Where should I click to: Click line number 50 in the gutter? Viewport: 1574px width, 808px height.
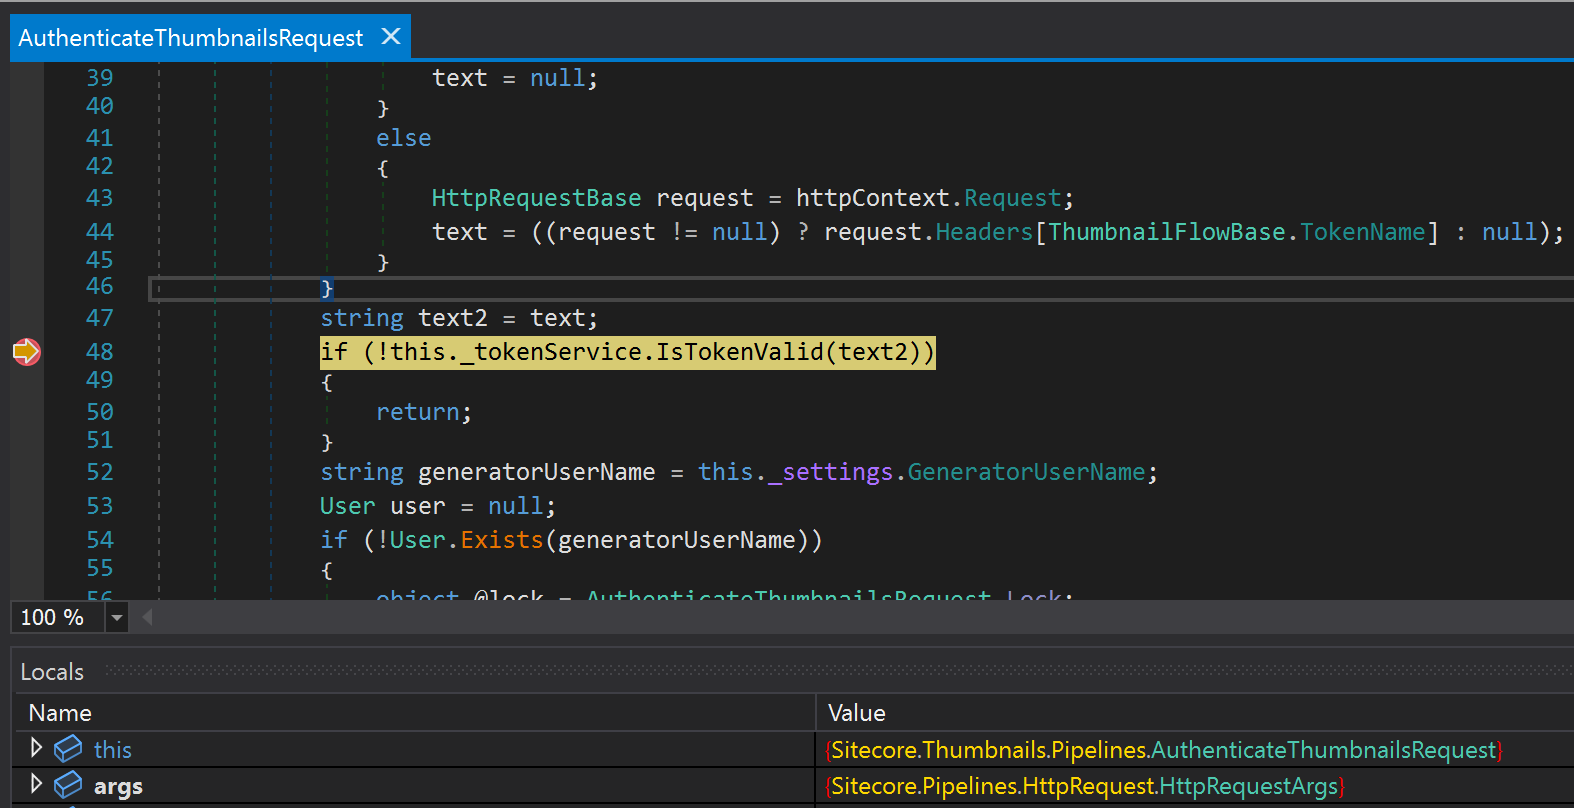point(99,412)
